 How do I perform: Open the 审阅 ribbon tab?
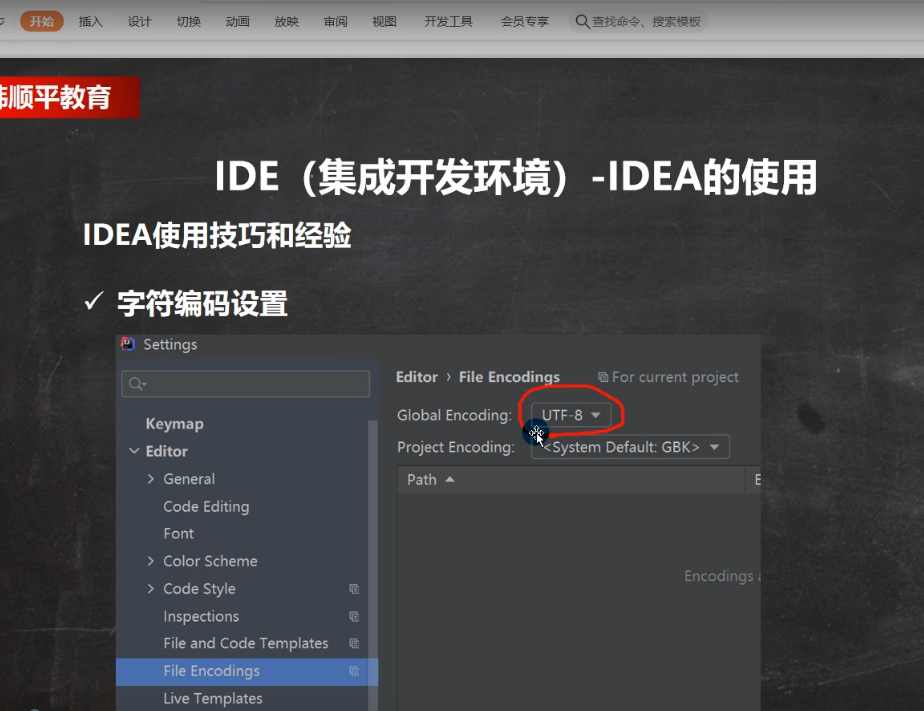pos(335,22)
